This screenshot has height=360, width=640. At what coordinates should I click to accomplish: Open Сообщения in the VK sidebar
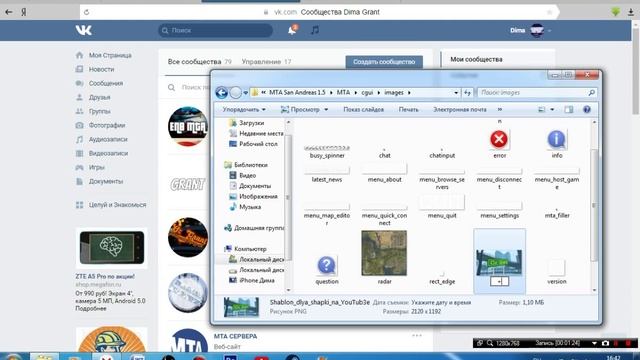pyautogui.click(x=106, y=83)
